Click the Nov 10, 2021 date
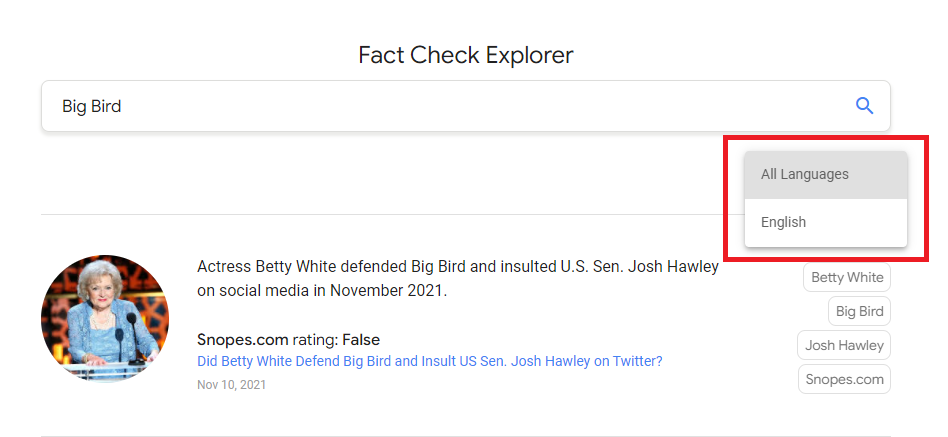Viewport: 948px width, 437px height. tap(231, 384)
